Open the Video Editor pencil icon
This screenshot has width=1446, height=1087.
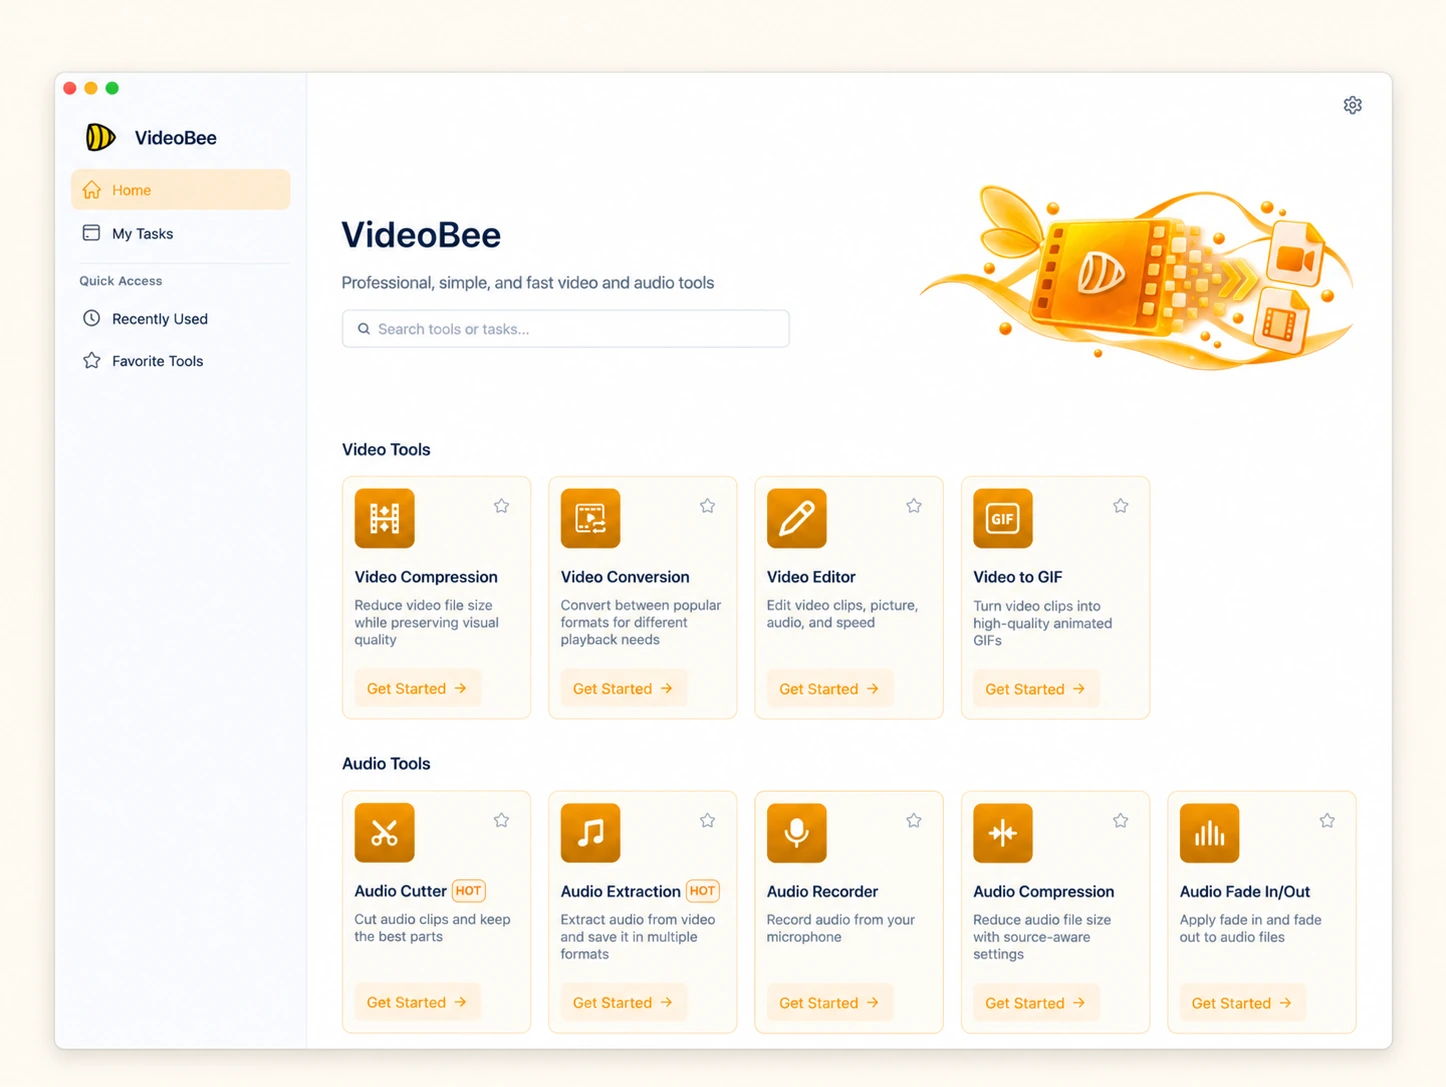pos(796,518)
